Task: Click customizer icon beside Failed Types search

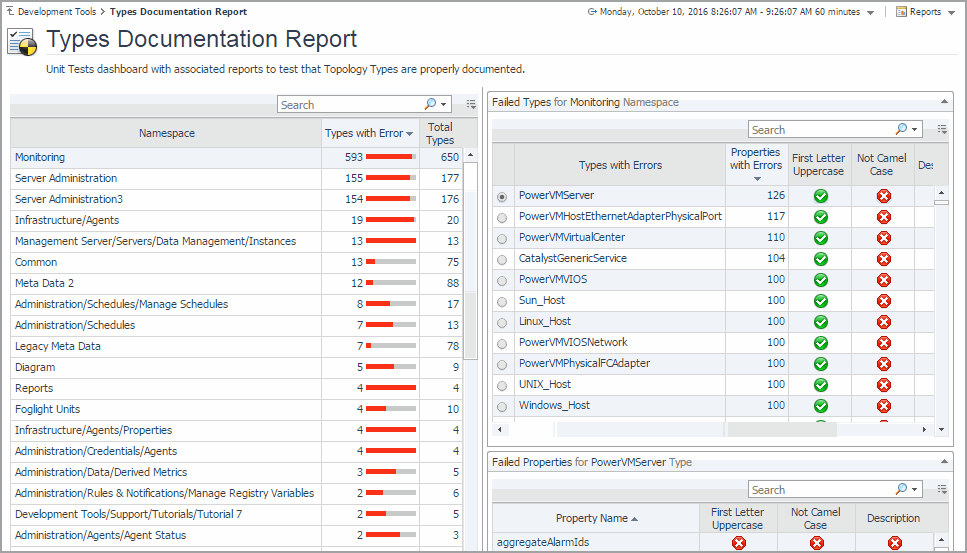Action: [941, 129]
